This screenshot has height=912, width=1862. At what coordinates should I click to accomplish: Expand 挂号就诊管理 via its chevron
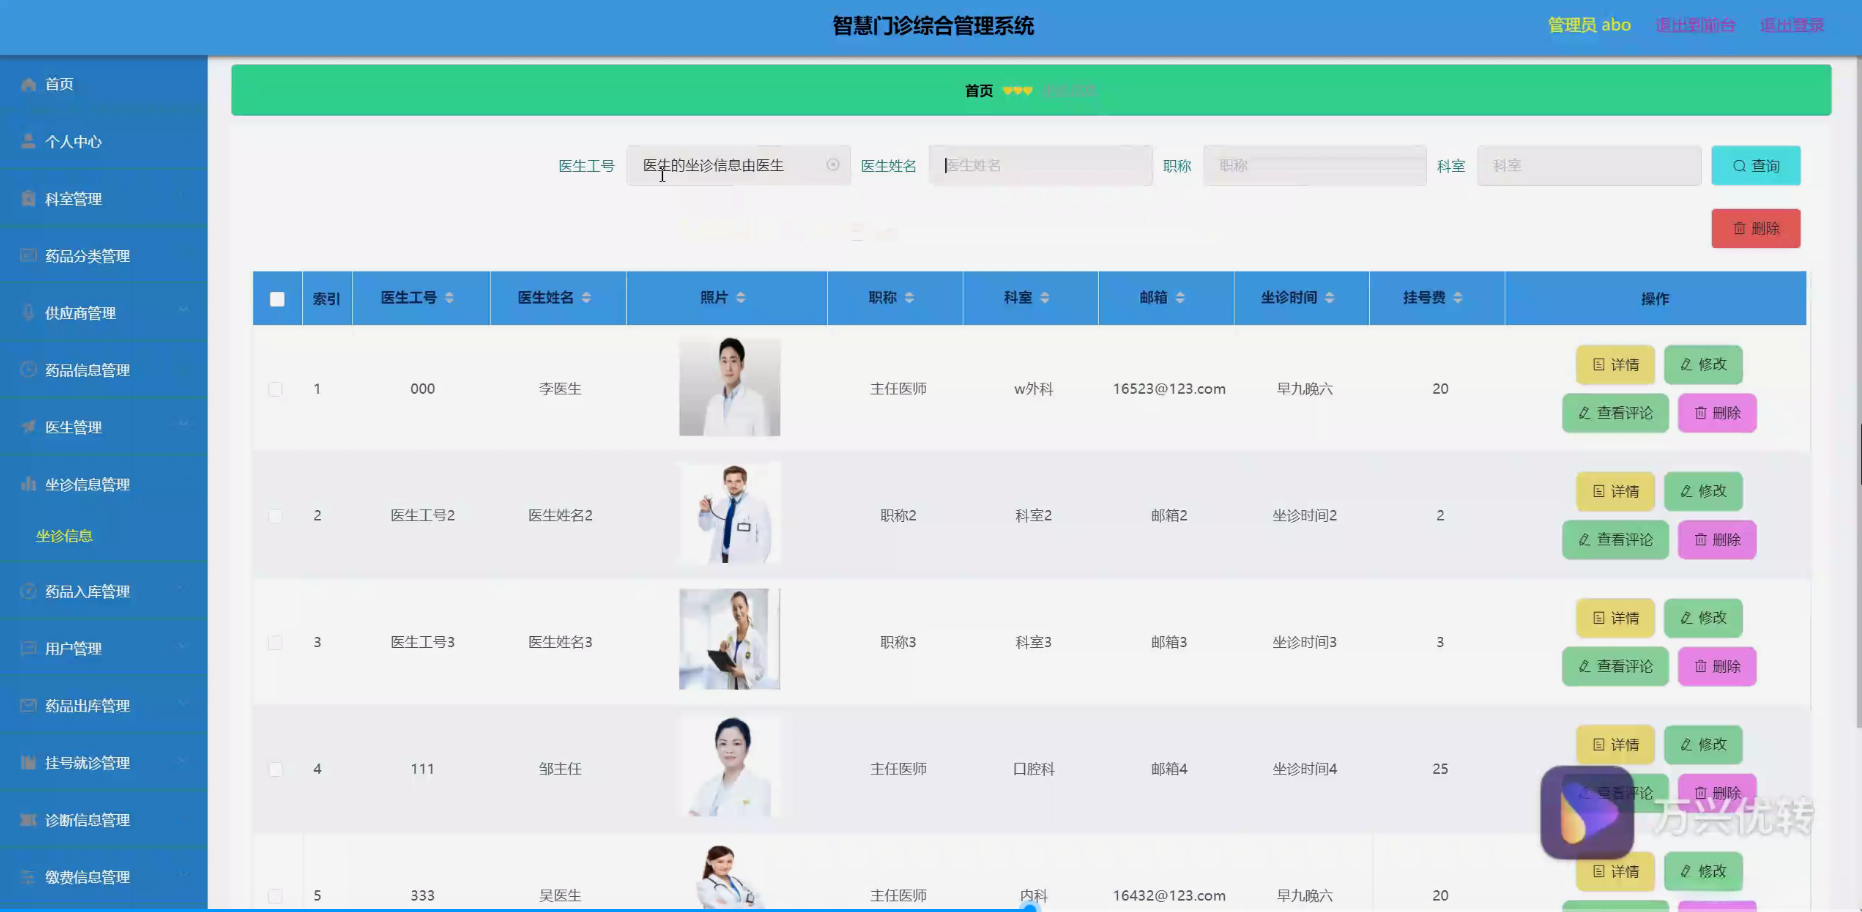(184, 761)
